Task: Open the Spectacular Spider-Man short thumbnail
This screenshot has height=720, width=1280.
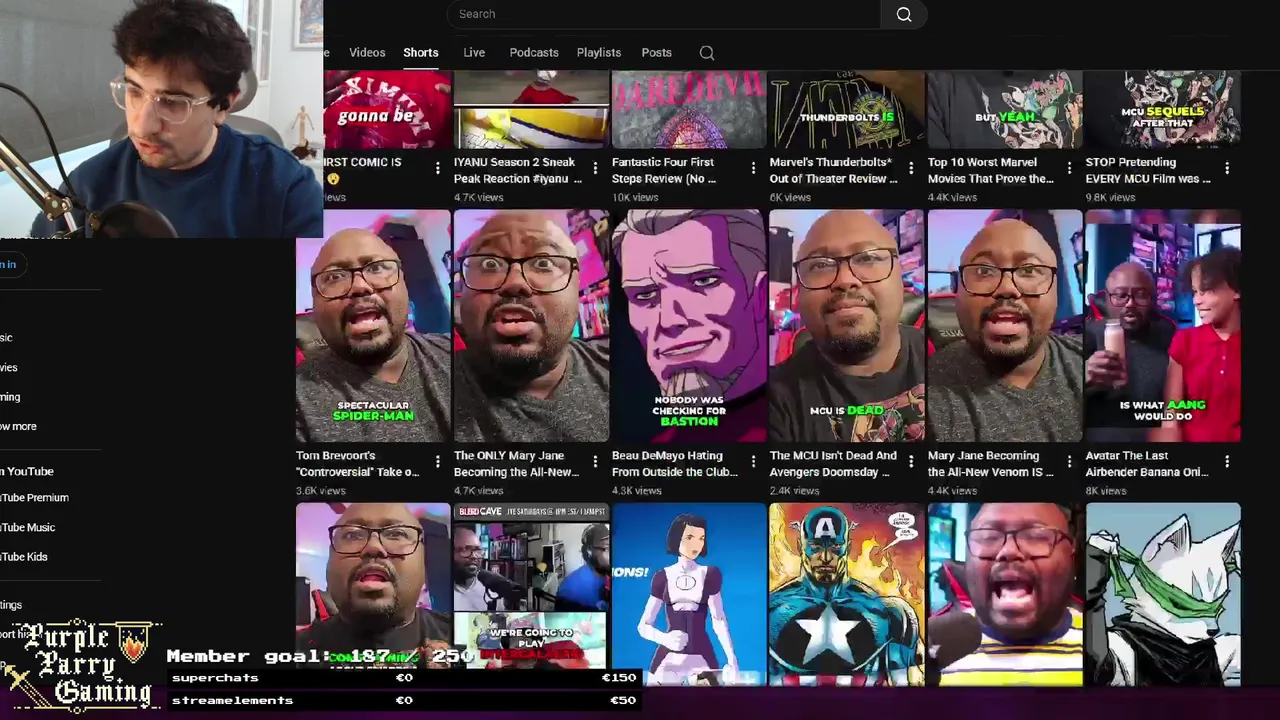Action: coord(373,326)
